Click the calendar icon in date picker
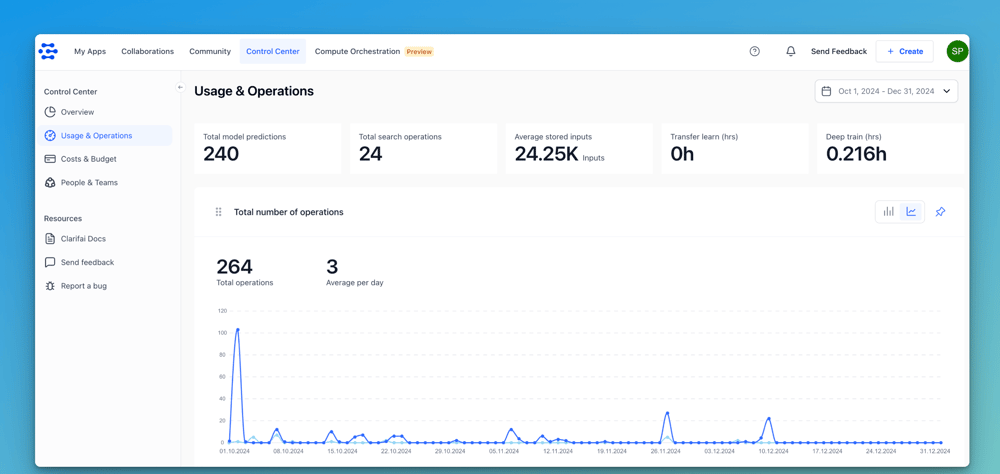Screen dimensions: 1000x474 pyautogui.click(x=827, y=91)
